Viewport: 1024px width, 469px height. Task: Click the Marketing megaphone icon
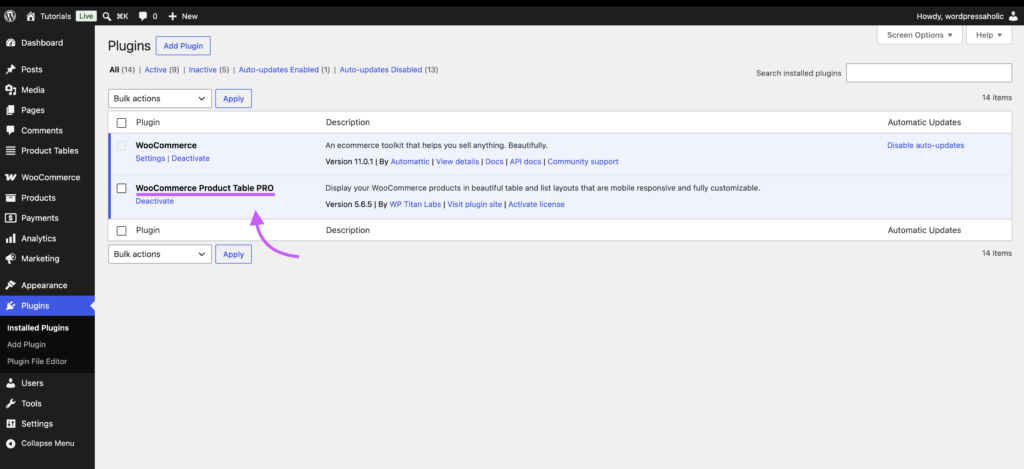10,258
